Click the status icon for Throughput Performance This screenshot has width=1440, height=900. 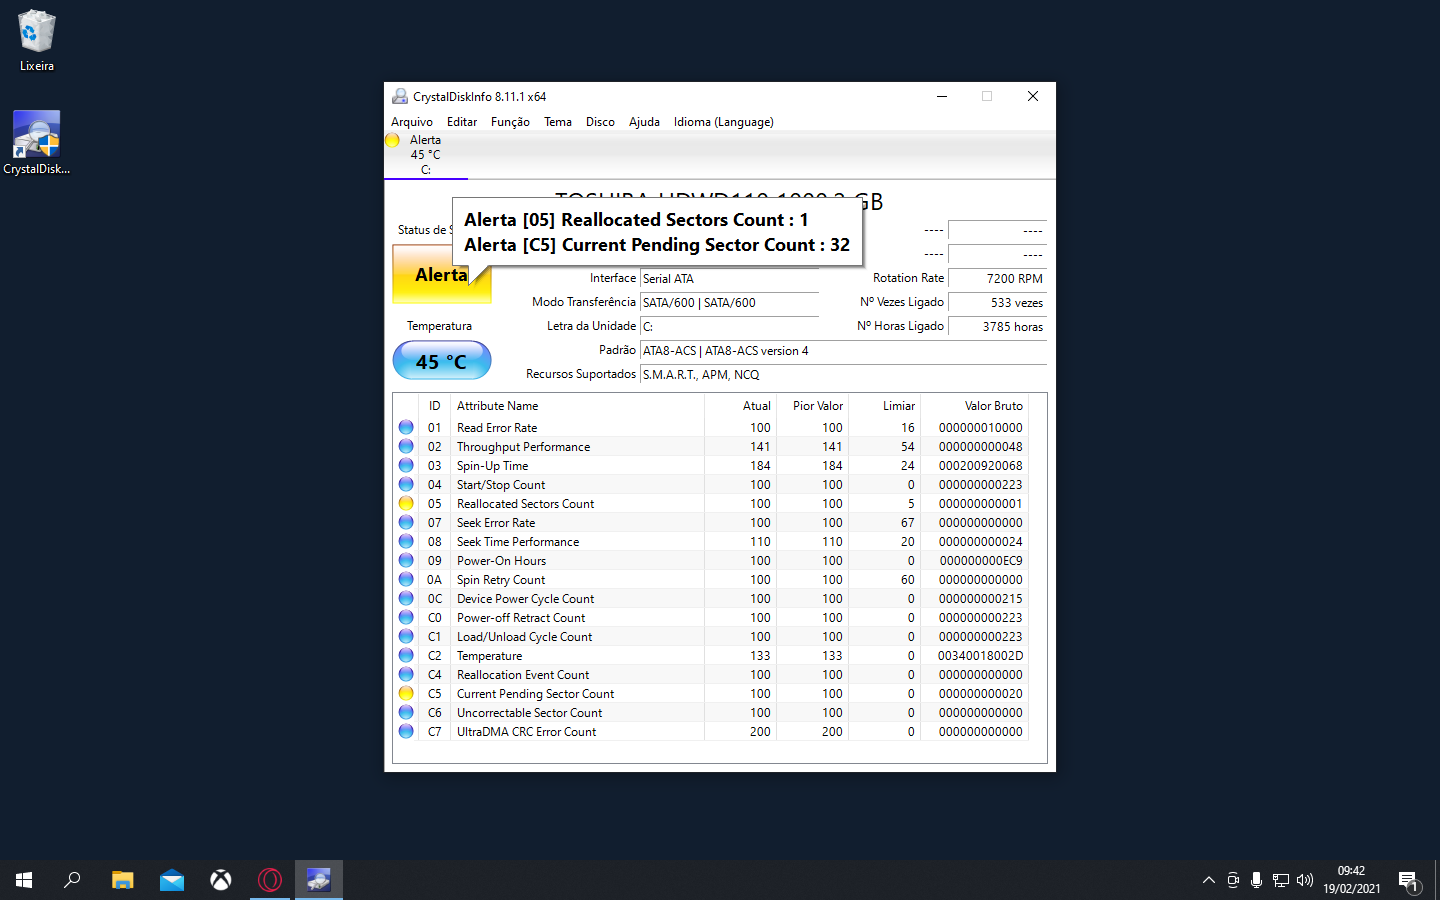click(406, 446)
